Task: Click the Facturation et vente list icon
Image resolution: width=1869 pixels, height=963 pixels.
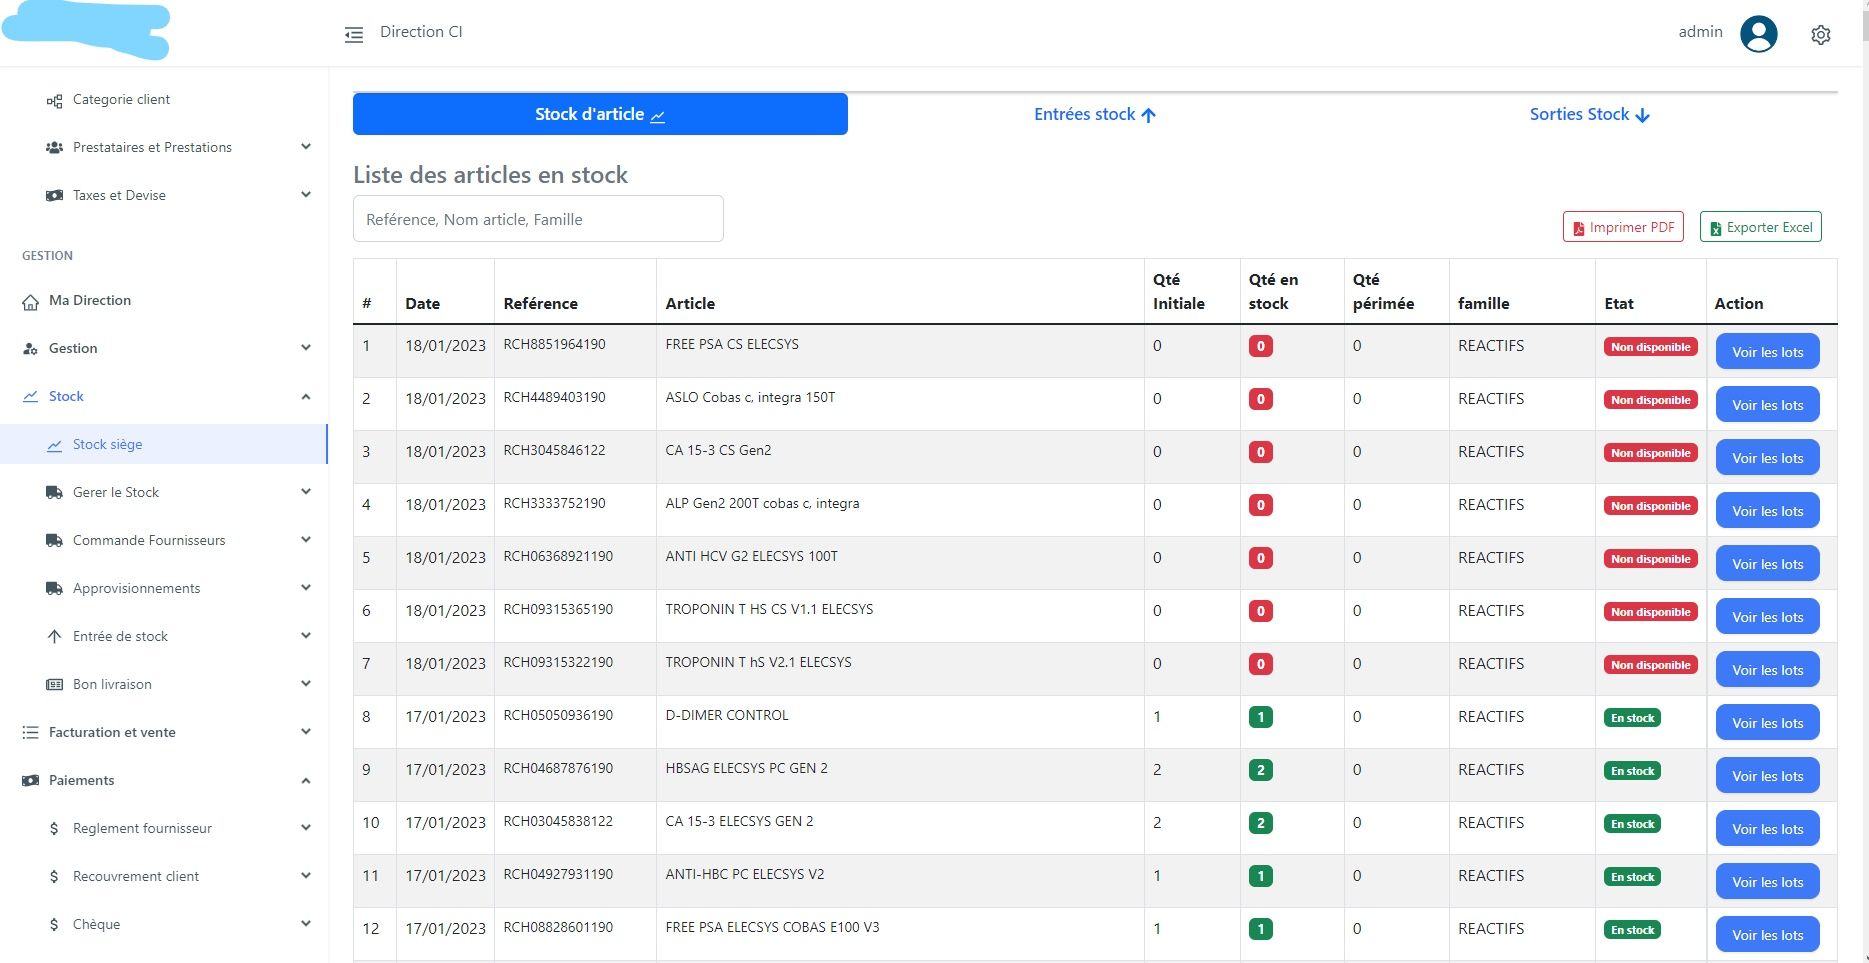Action: point(30,733)
